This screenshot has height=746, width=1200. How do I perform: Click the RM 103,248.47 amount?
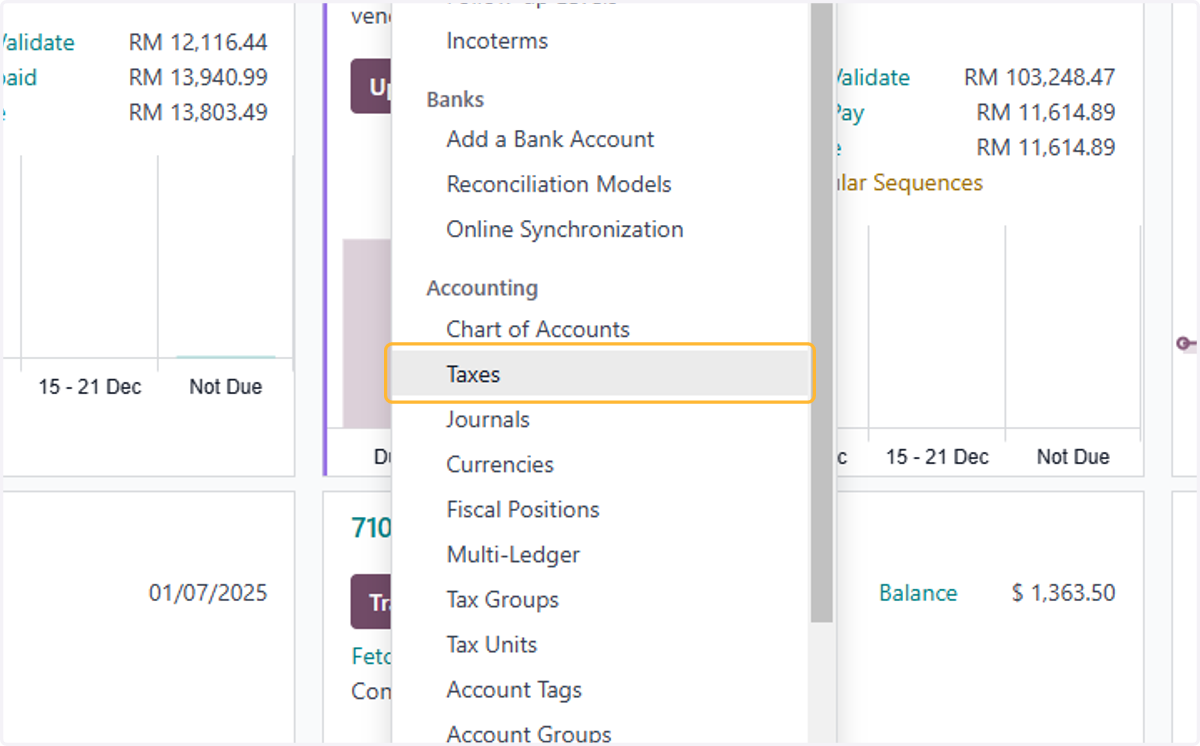(1039, 77)
